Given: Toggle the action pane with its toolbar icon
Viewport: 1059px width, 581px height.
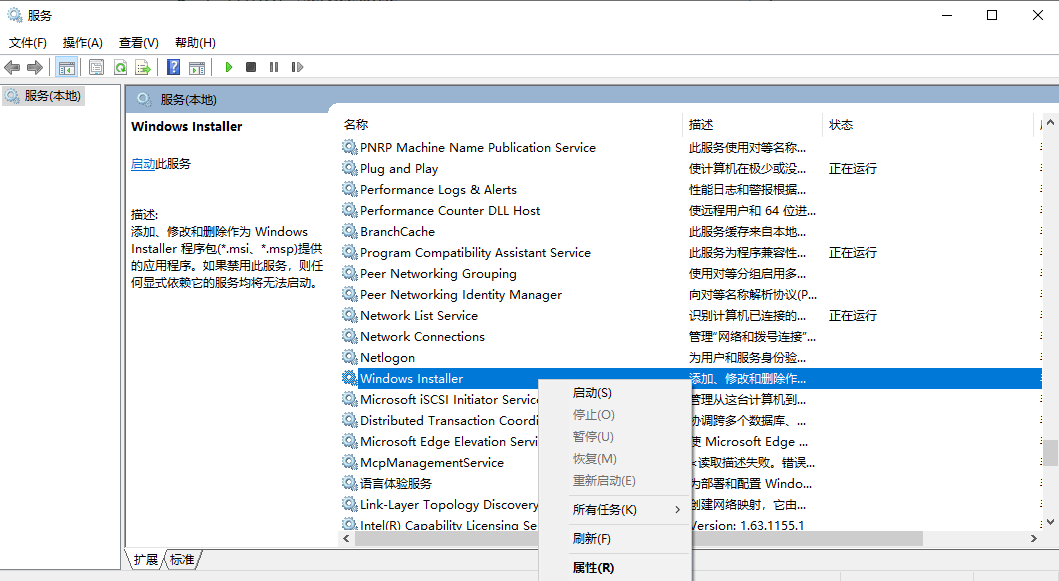Looking at the screenshot, I should 197,67.
